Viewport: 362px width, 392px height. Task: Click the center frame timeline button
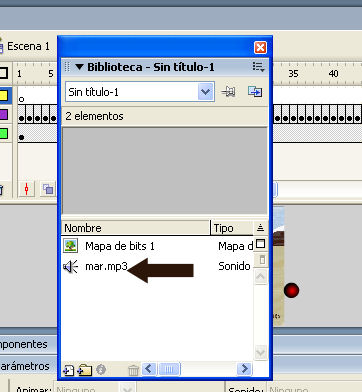point(27,189)
